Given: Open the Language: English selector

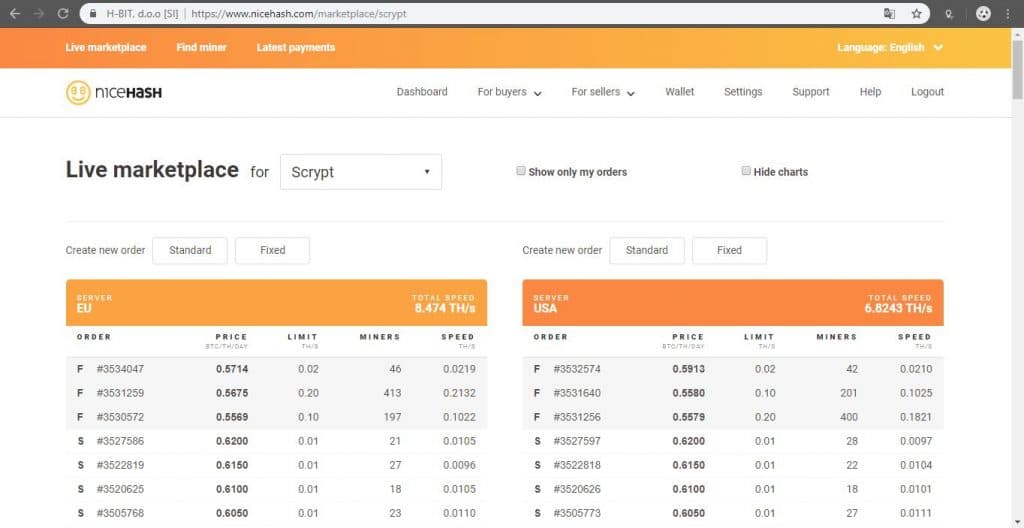Looking at the screenshot, I should pyautogui.click(x=890, y=48).
